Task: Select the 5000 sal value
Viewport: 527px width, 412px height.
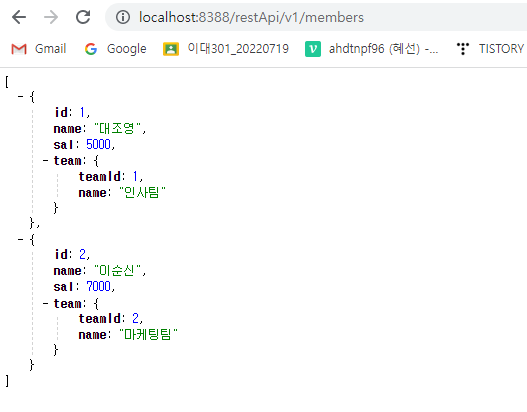Action: click(x=98, y=145)
